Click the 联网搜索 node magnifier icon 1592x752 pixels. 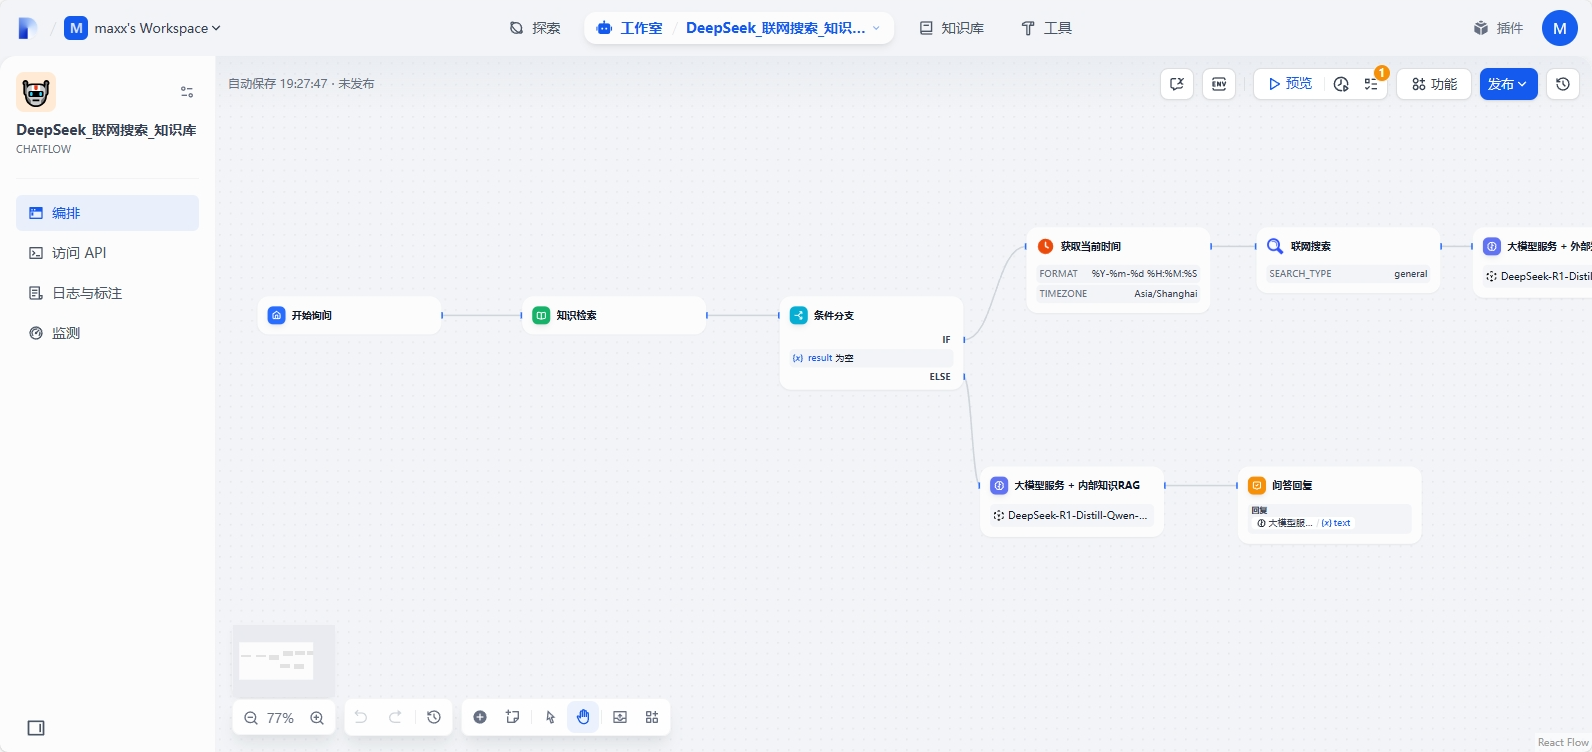(1275, 246)
